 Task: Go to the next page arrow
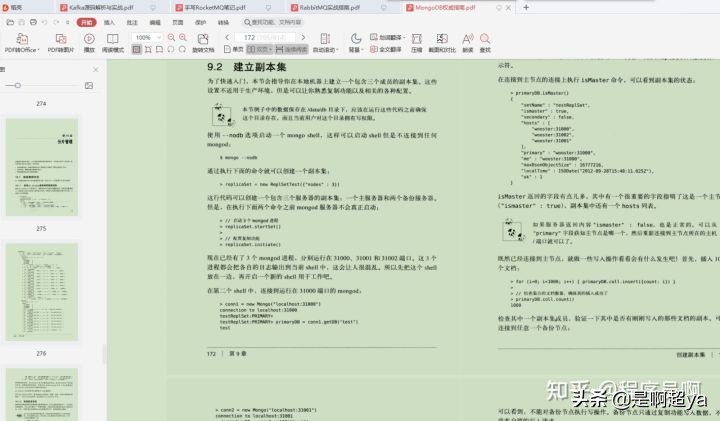click(x=303, y=37)
